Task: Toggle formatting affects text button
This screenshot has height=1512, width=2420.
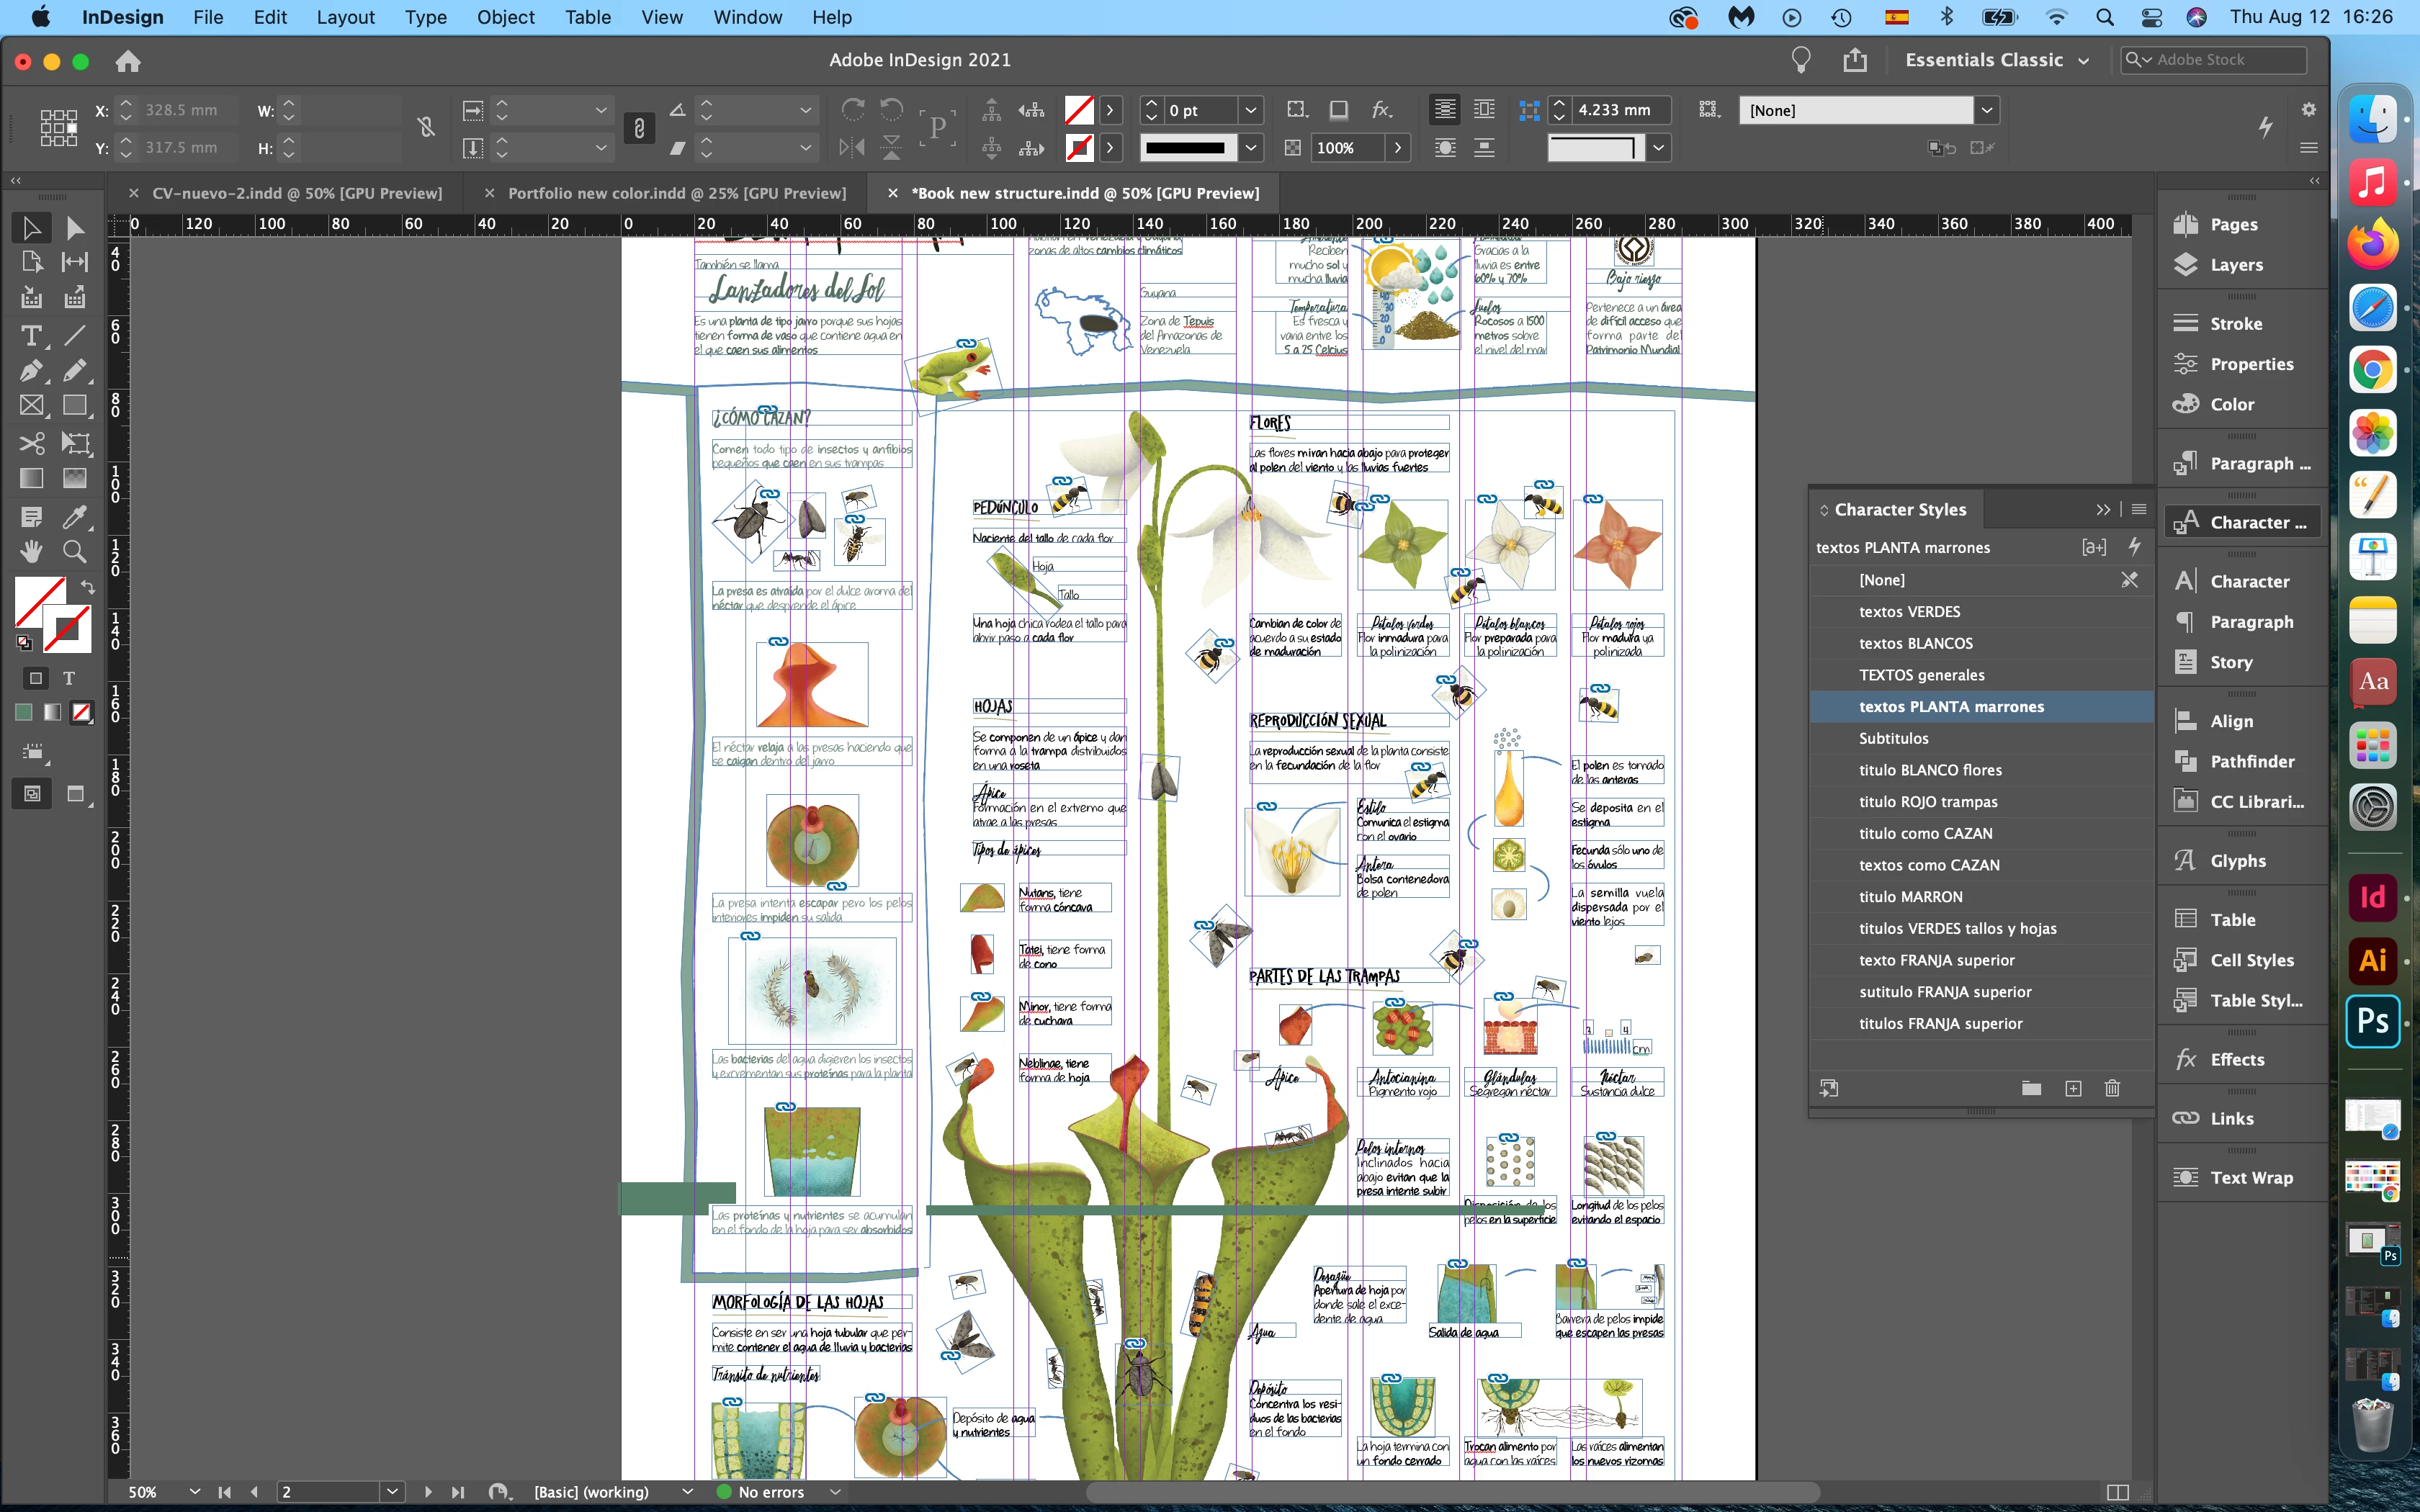Action: 69,678
